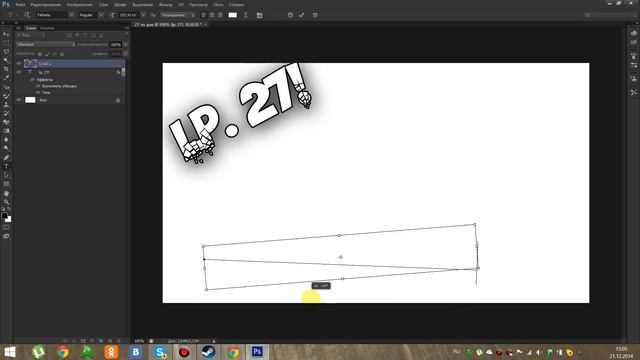Hide the selected Слой 1 layer
Viewport: 640px width, 360px height.
(19, 63)
